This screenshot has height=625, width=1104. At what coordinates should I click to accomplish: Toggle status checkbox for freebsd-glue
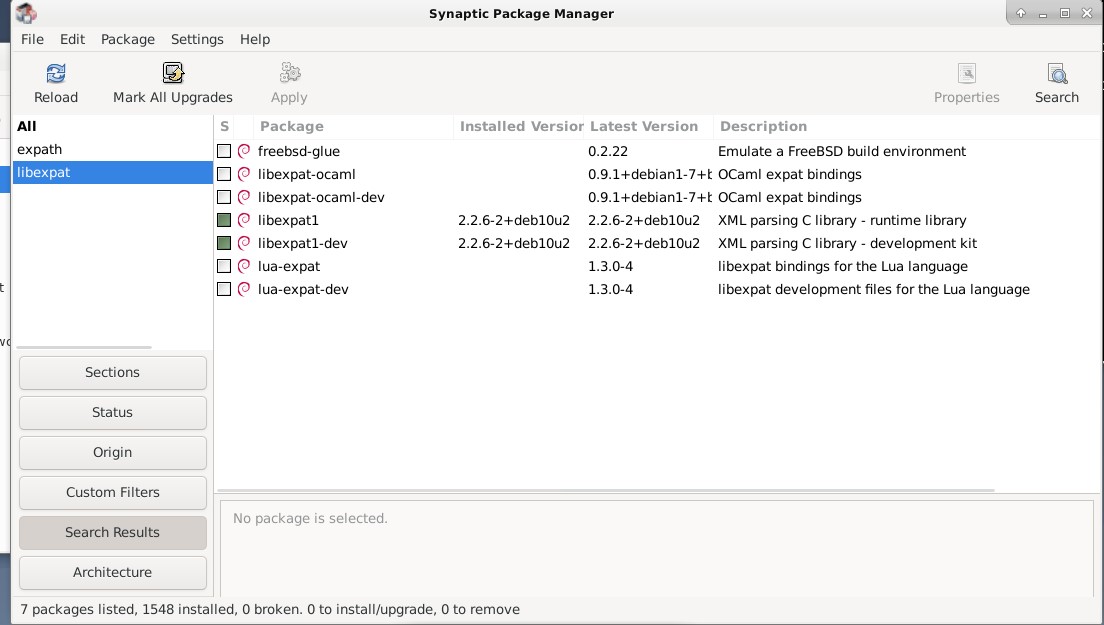[x=224, y=151]
